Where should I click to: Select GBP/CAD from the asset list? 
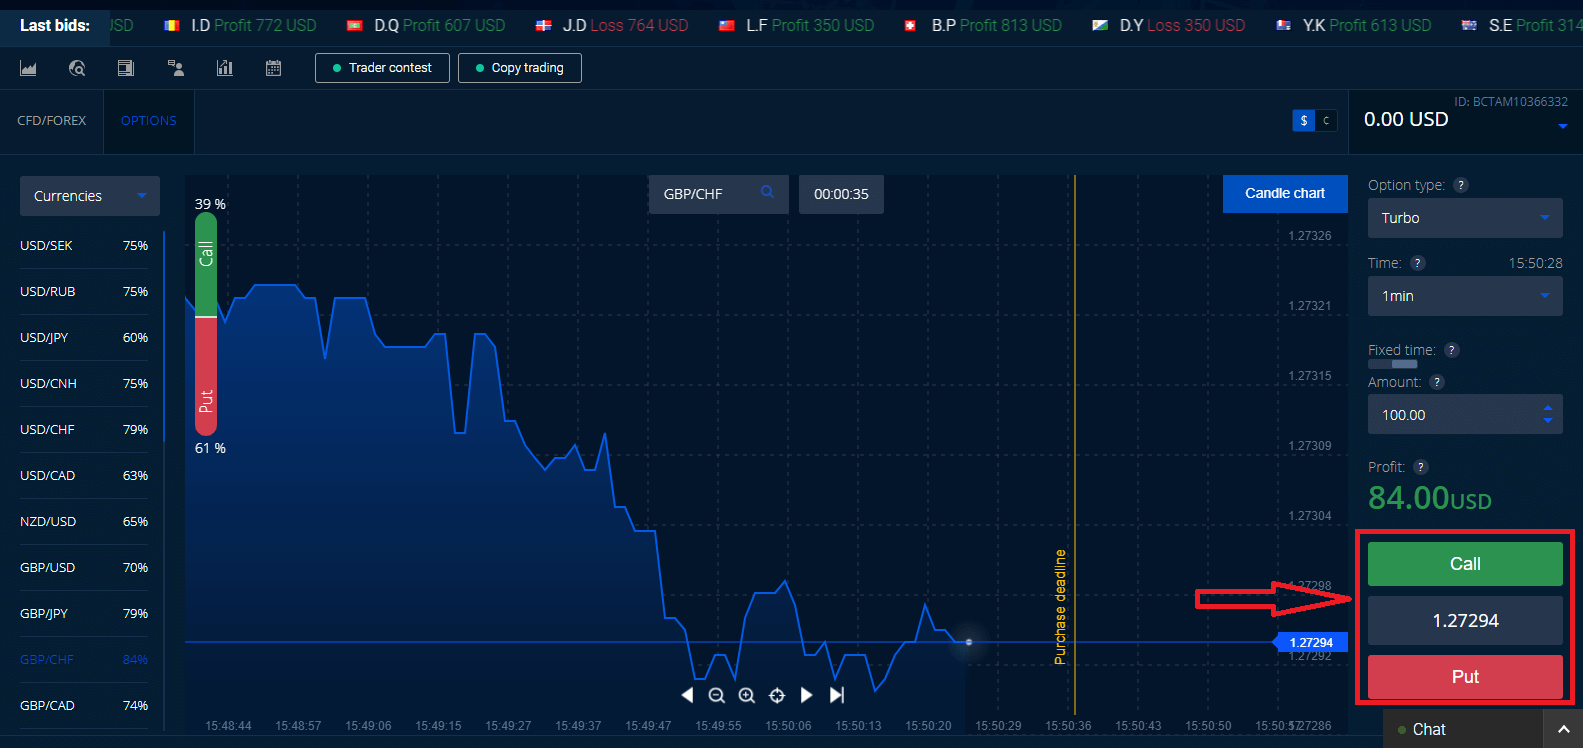tap(84, 705)
